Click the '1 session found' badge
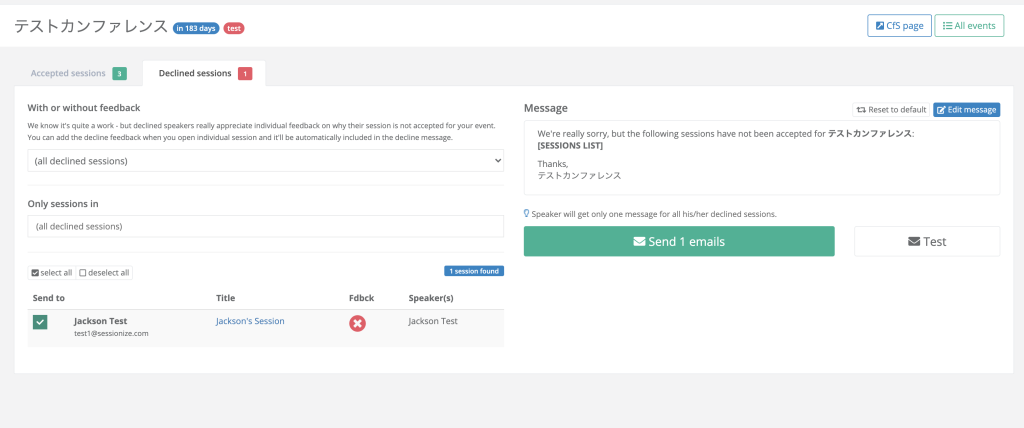The image size is (1024, 428). (474, 270)
